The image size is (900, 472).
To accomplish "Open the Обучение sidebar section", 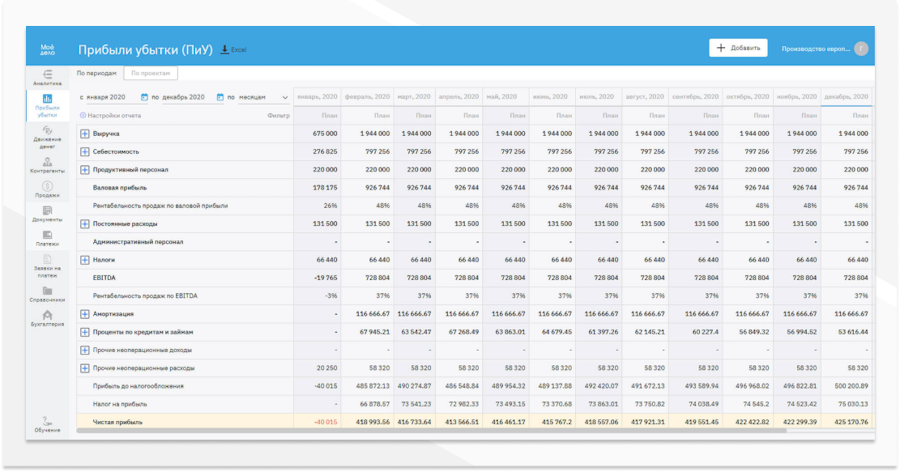I will [47, 425].
